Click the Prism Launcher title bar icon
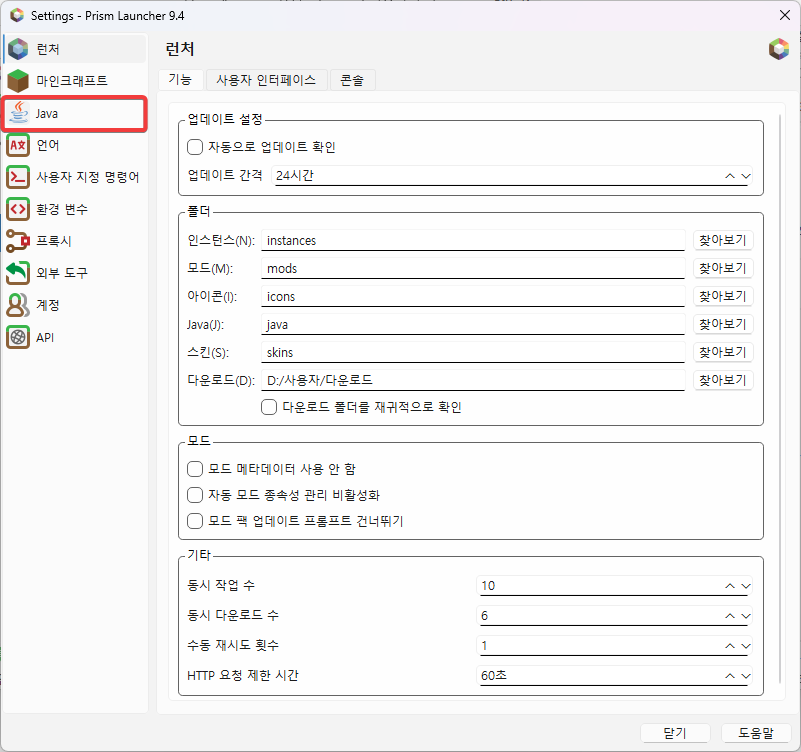This screenshot has height=752, width=801. click(x=17, y=15)
